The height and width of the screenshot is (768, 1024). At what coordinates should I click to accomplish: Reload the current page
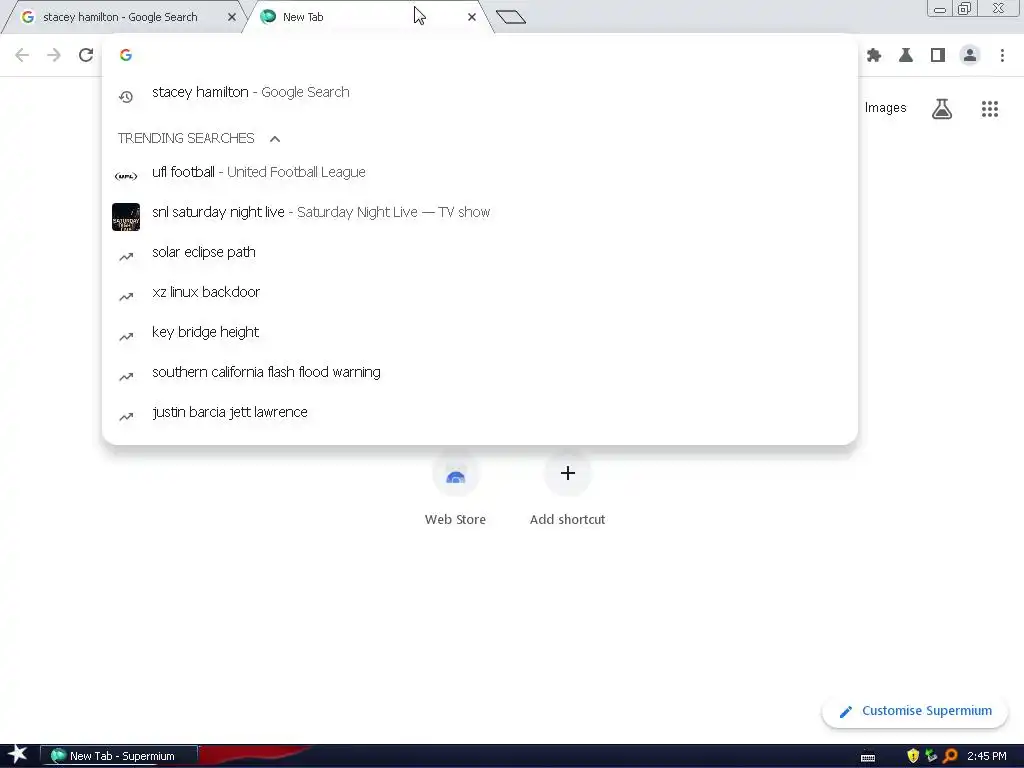(86, 55)
